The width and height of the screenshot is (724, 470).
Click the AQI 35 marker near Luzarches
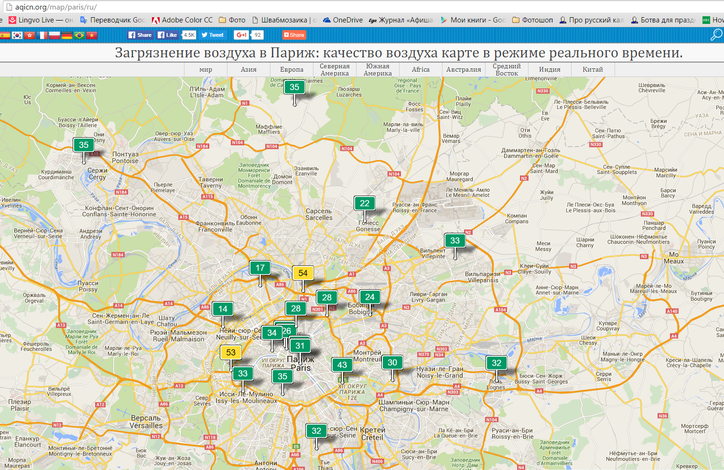295,87
